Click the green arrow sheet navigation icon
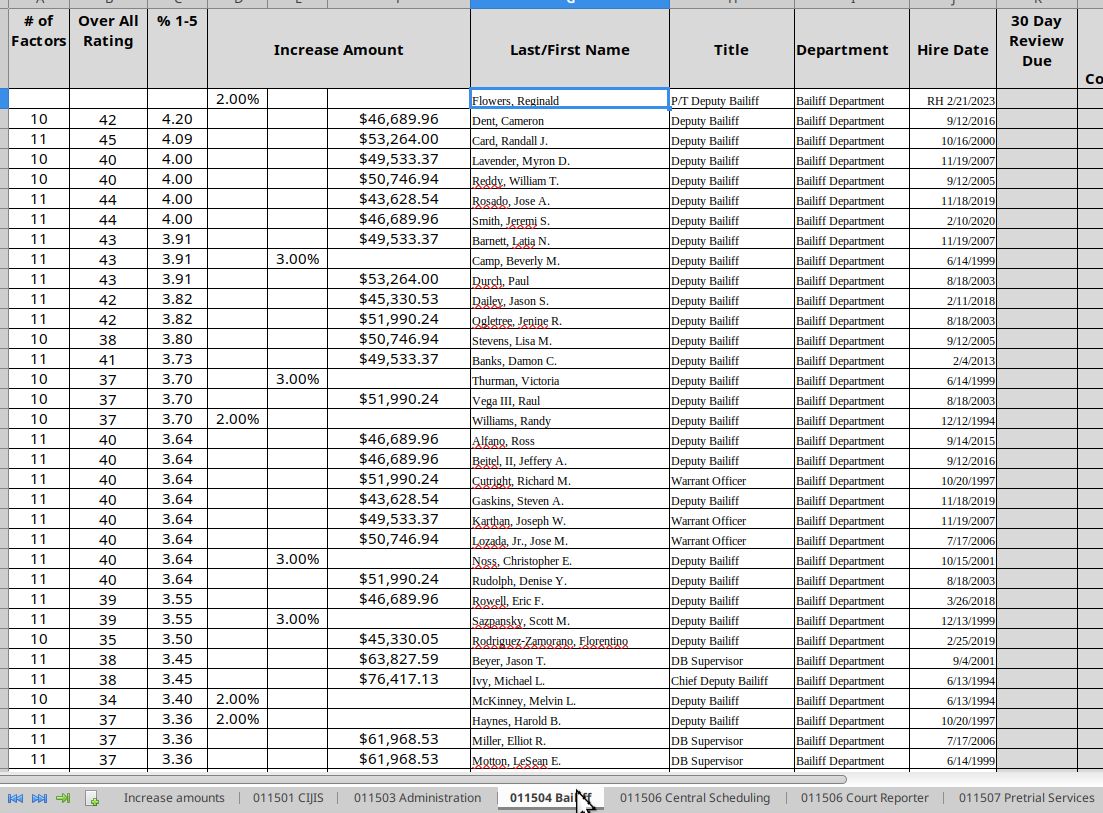This screenshot has height=813, width=1103. [63, 798]
